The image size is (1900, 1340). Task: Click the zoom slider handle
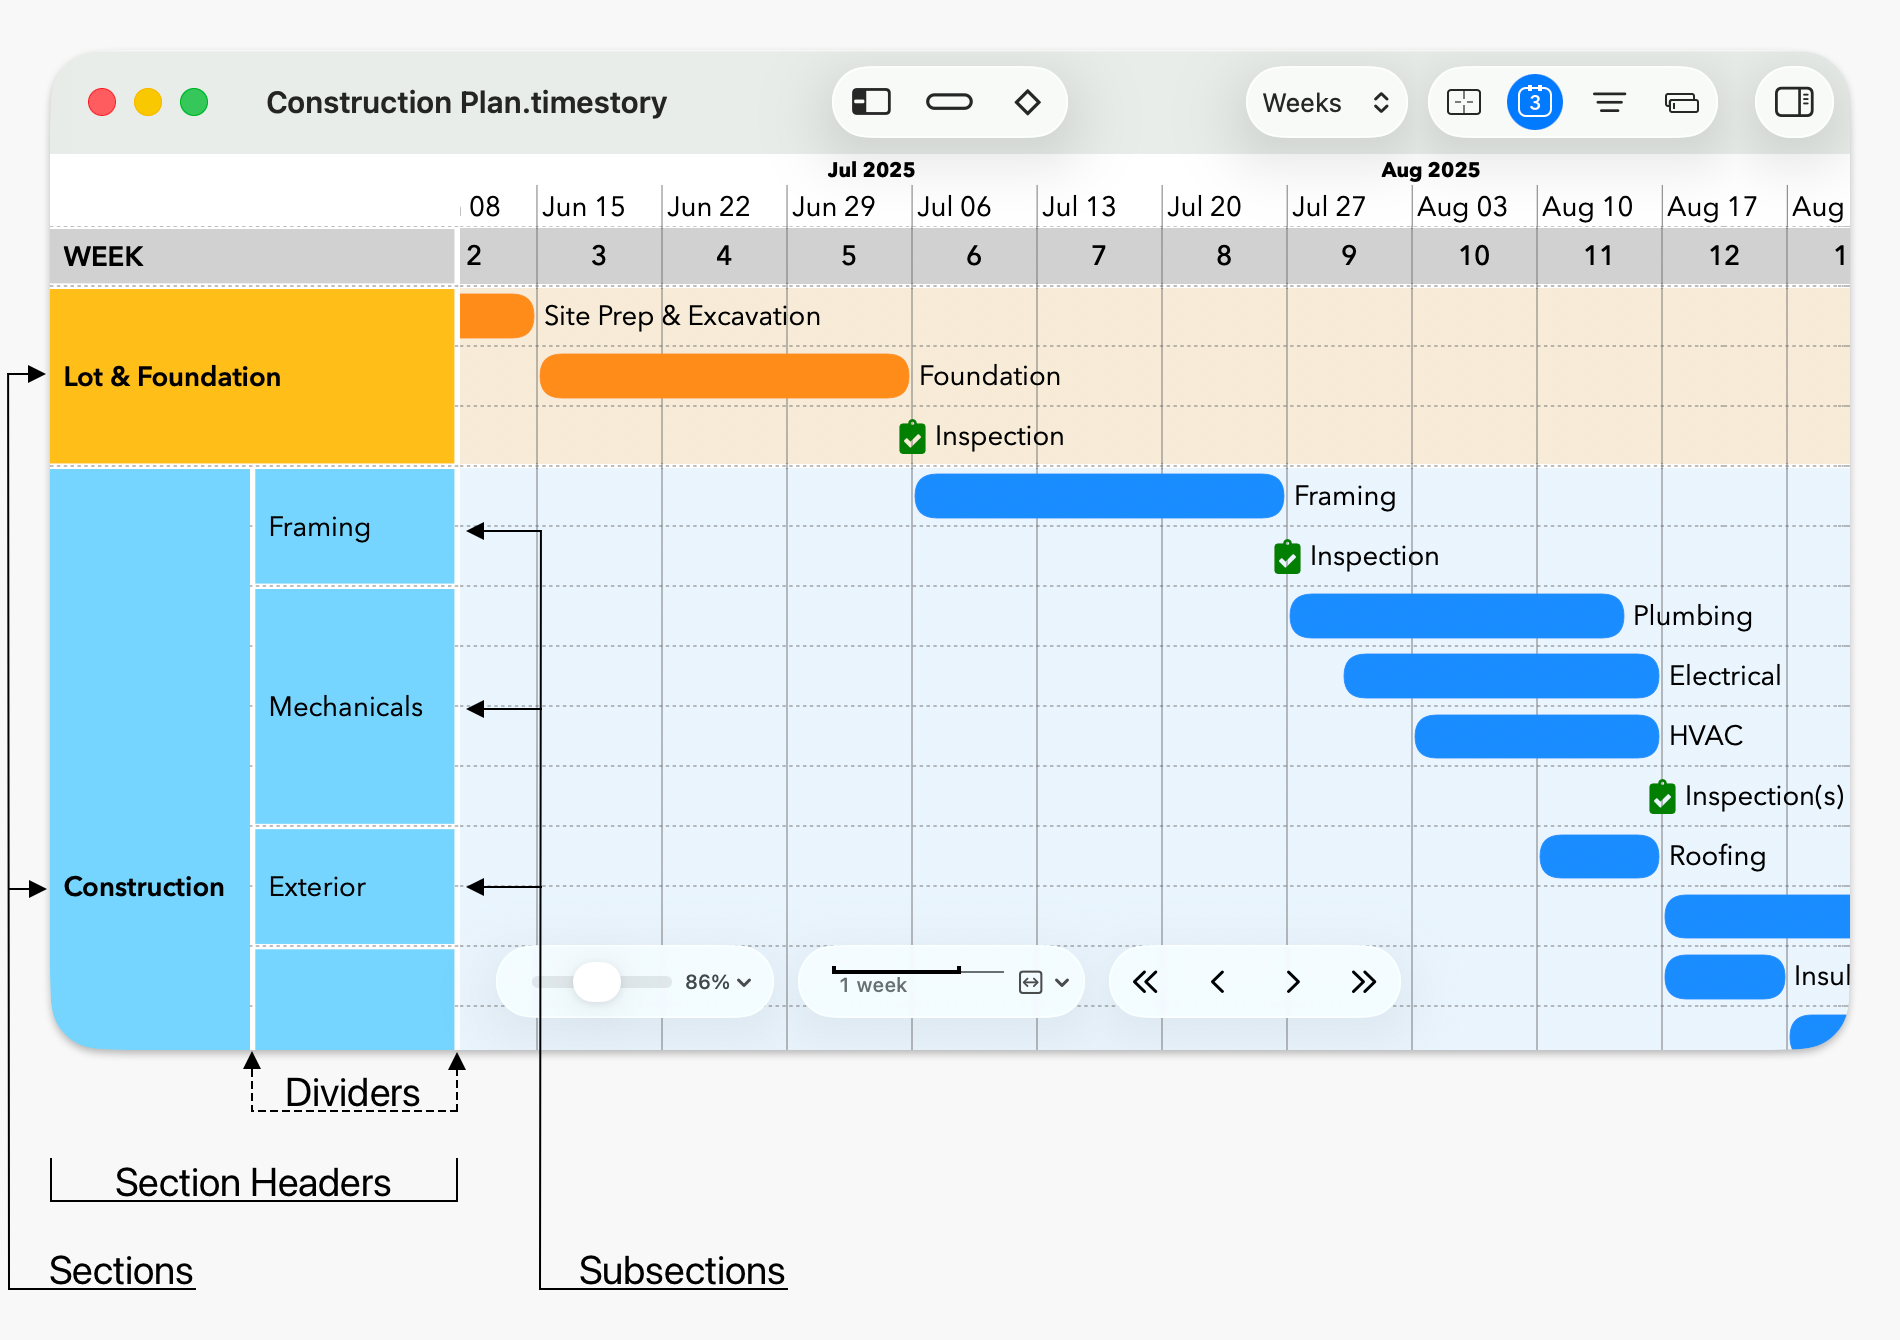[597, 982]
